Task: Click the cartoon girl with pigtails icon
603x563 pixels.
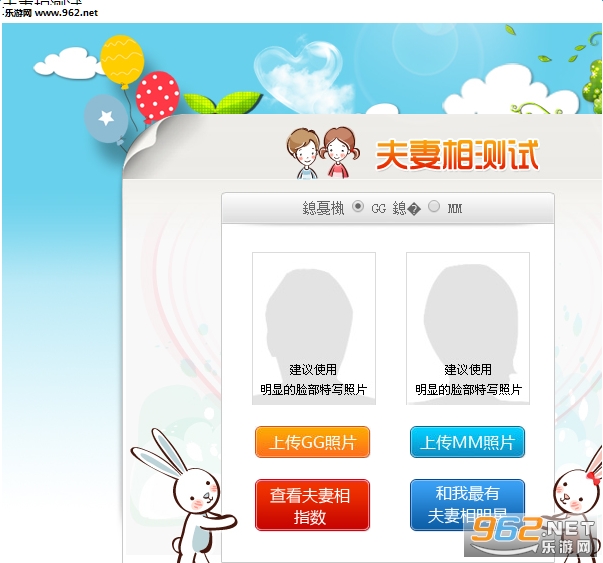Action: coord(340,153)
